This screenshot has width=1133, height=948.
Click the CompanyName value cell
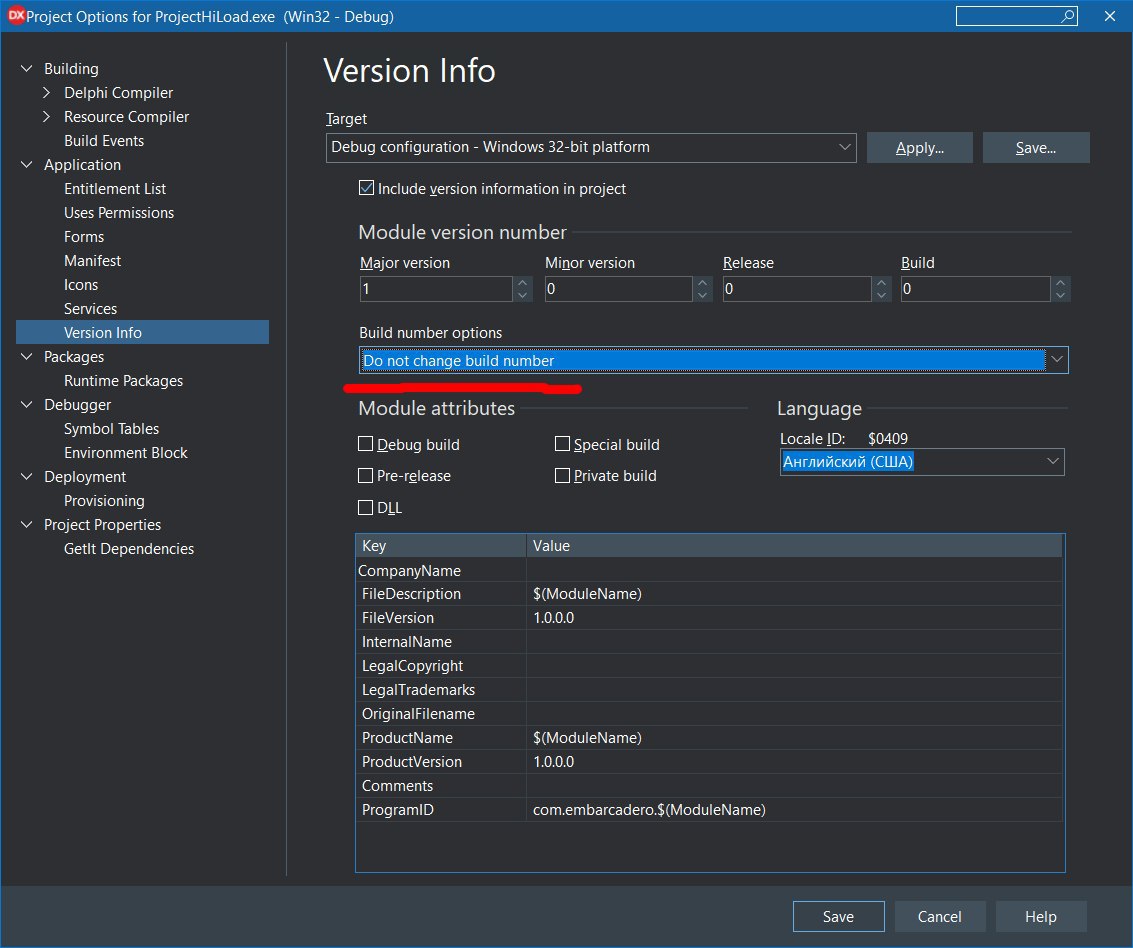click(x=794, y=570)
